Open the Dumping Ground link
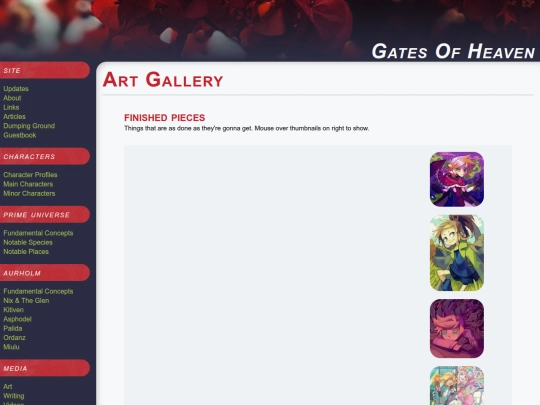 pos(29,126)
